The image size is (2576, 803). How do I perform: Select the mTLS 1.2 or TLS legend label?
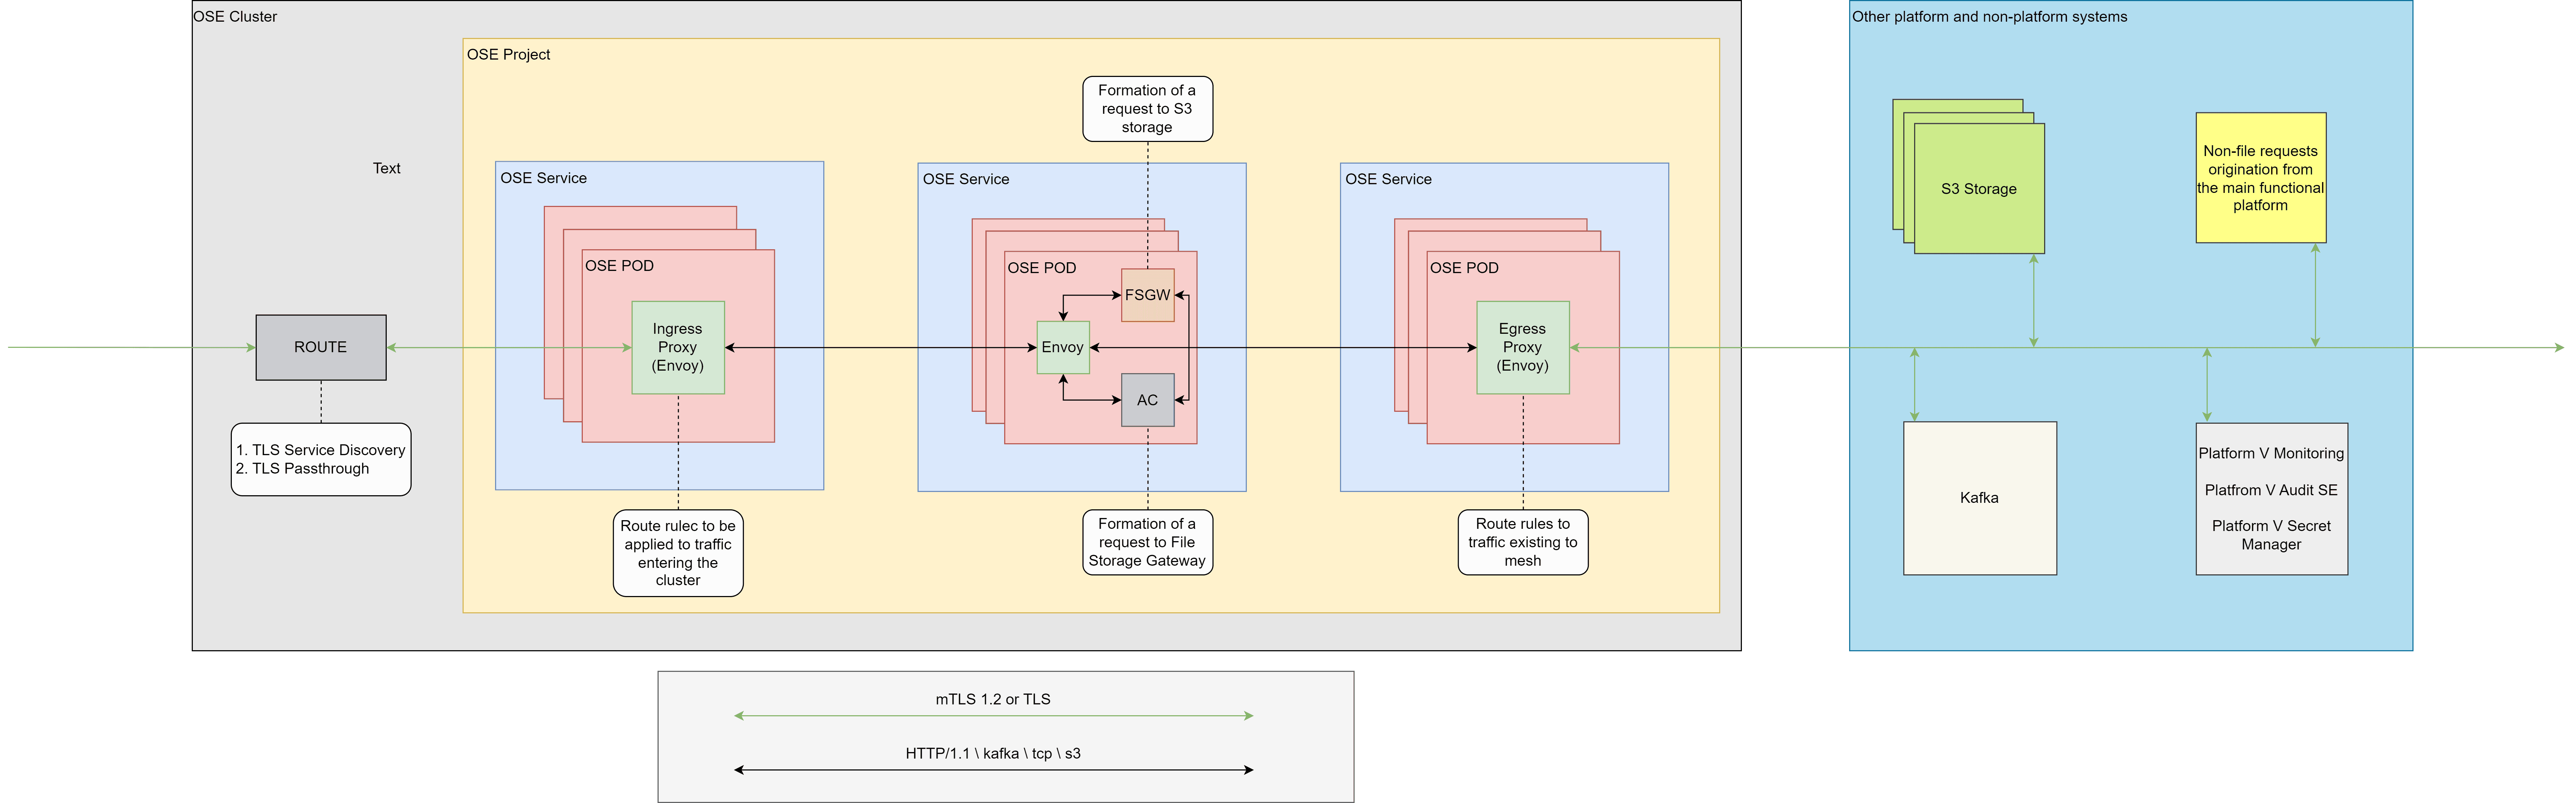click(x=993, y=699)
